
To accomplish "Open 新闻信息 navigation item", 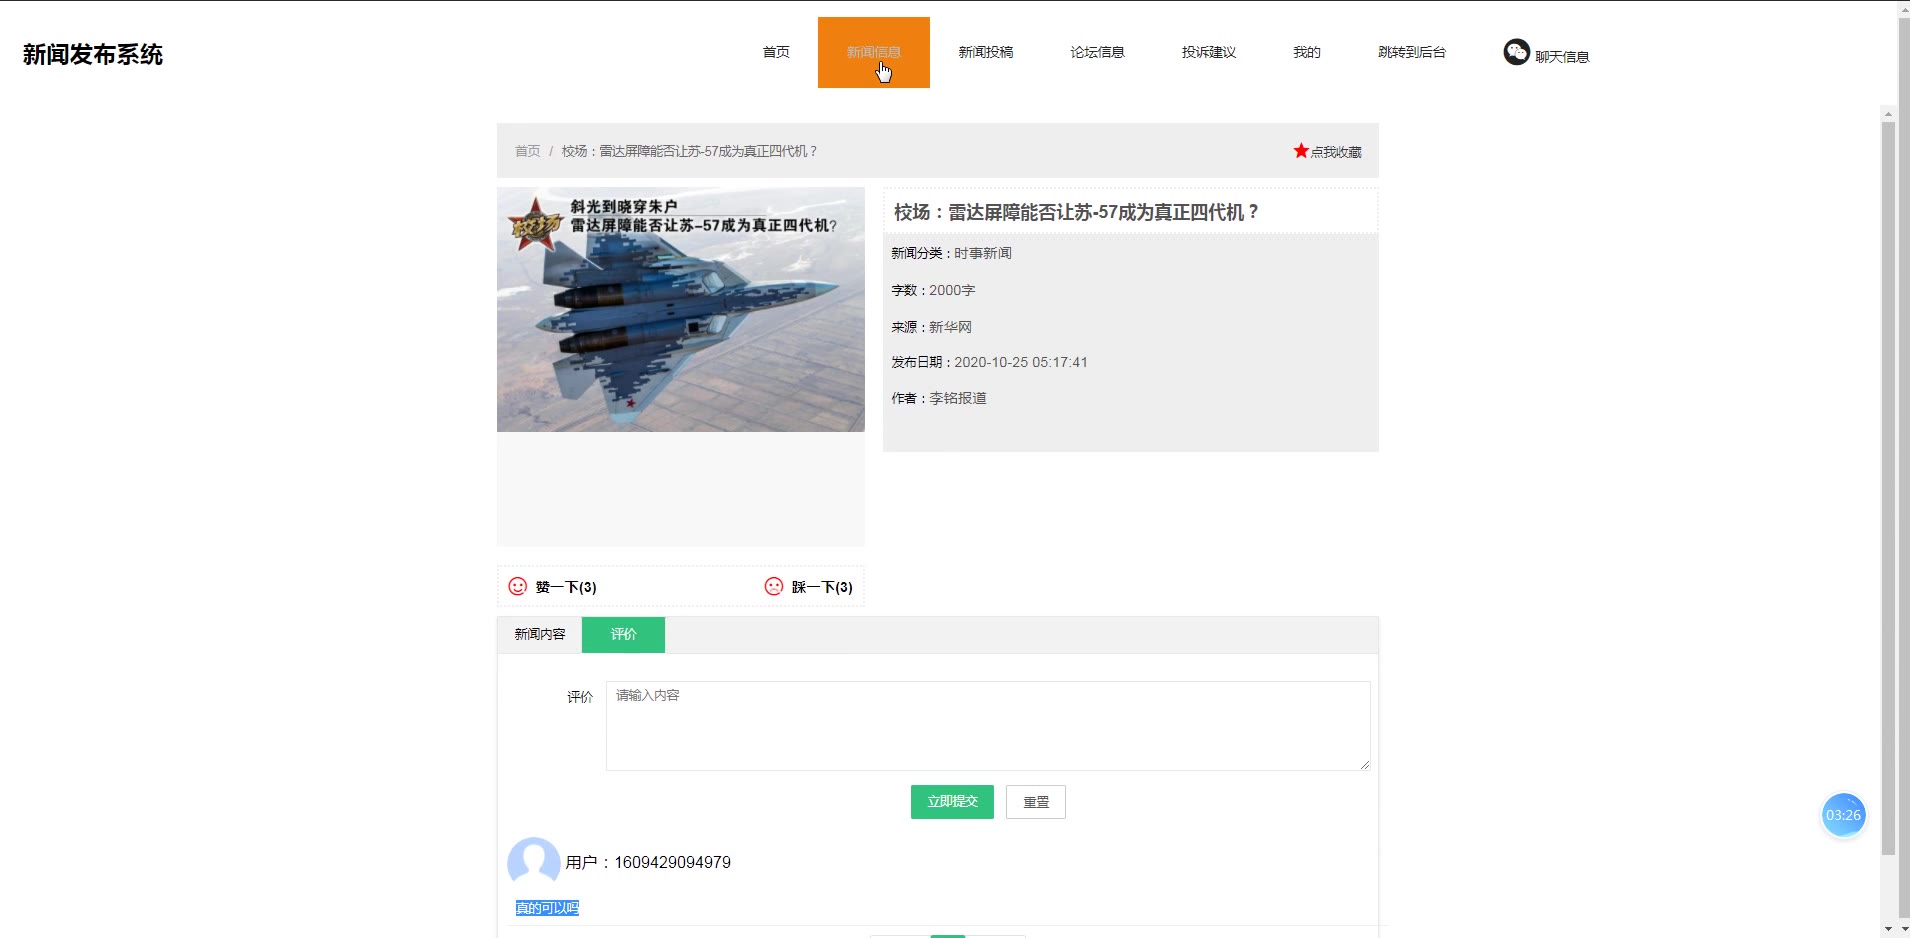I will tap(874, 52).
